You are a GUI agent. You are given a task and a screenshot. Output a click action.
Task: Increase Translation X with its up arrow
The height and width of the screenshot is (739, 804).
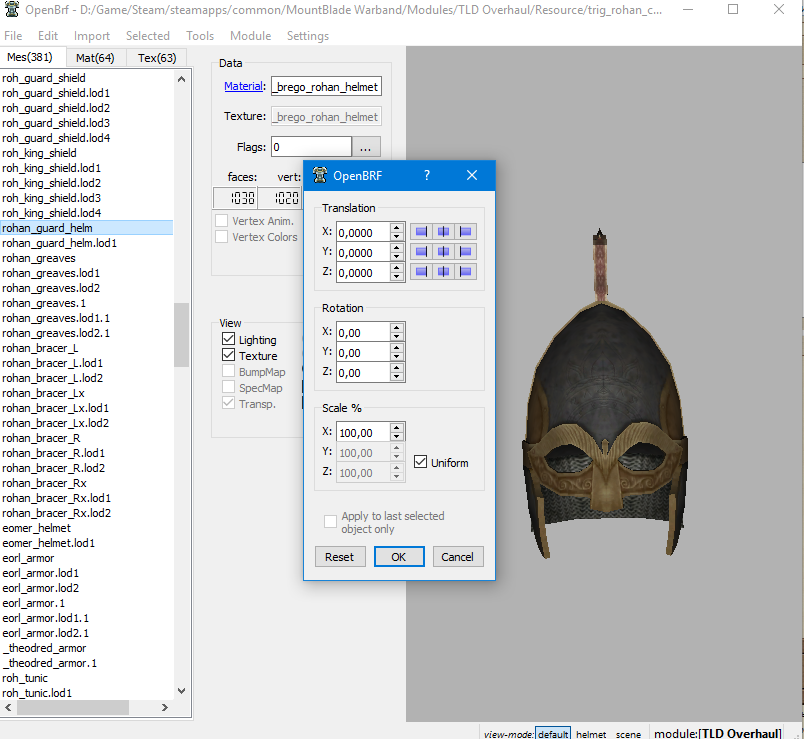(x=397, y=227)
